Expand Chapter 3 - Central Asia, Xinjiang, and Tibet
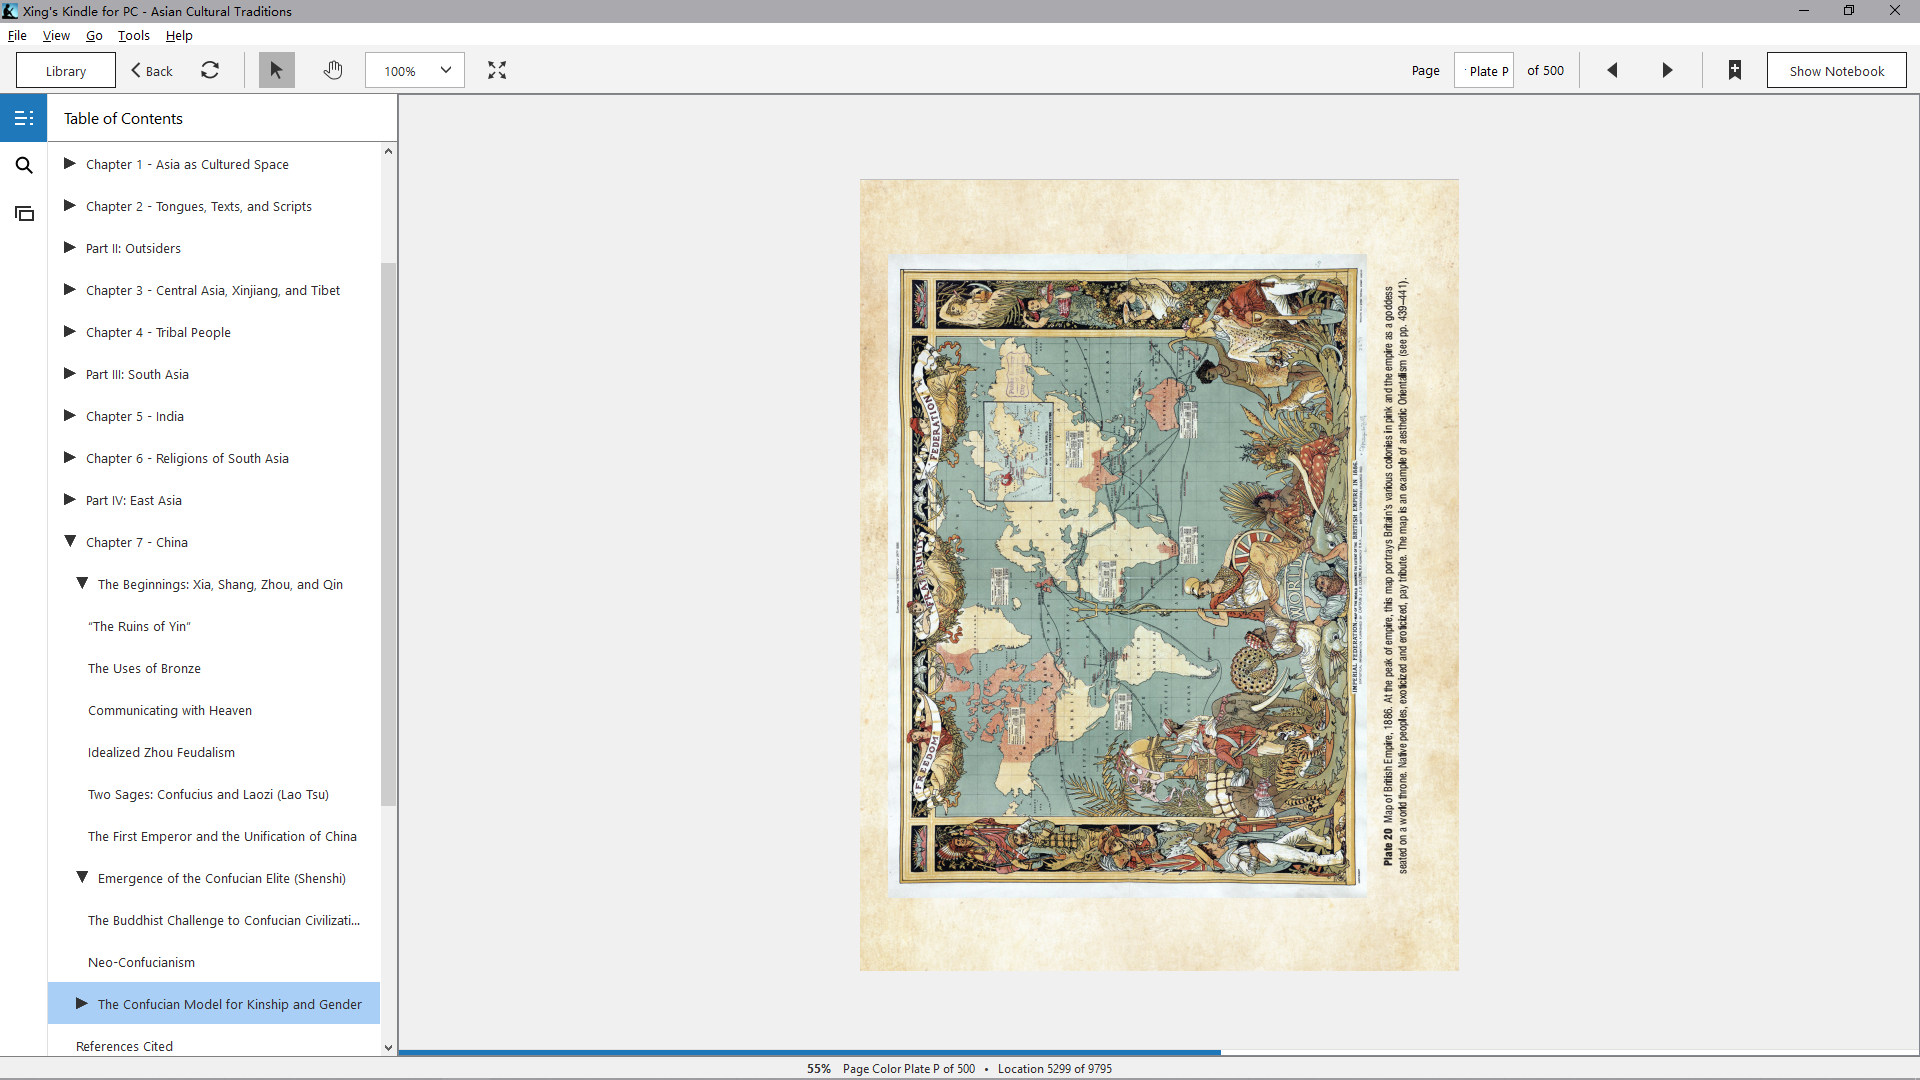The width and height of the screenshot is (1920, 1080). 70,289
